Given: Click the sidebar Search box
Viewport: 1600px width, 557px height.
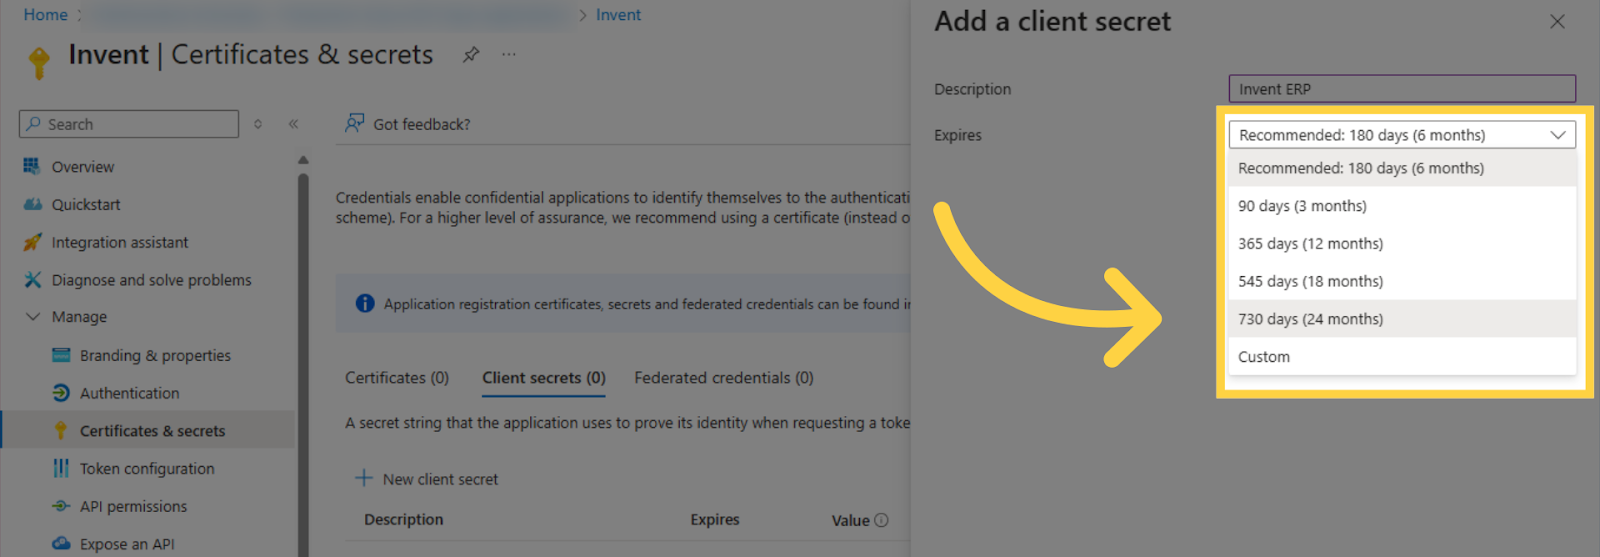Looking at the screenshot, I should [129, 124].
